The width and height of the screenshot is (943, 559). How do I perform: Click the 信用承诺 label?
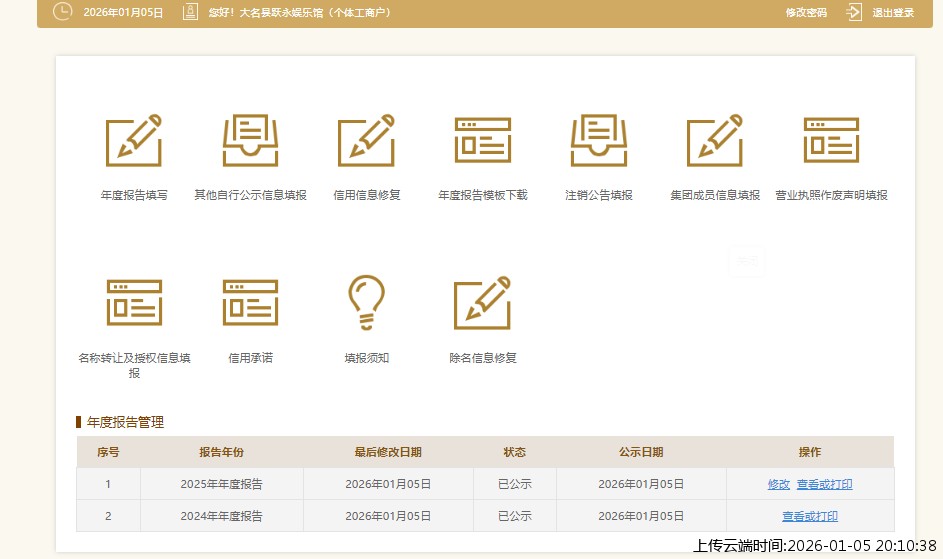coord(250,358)
